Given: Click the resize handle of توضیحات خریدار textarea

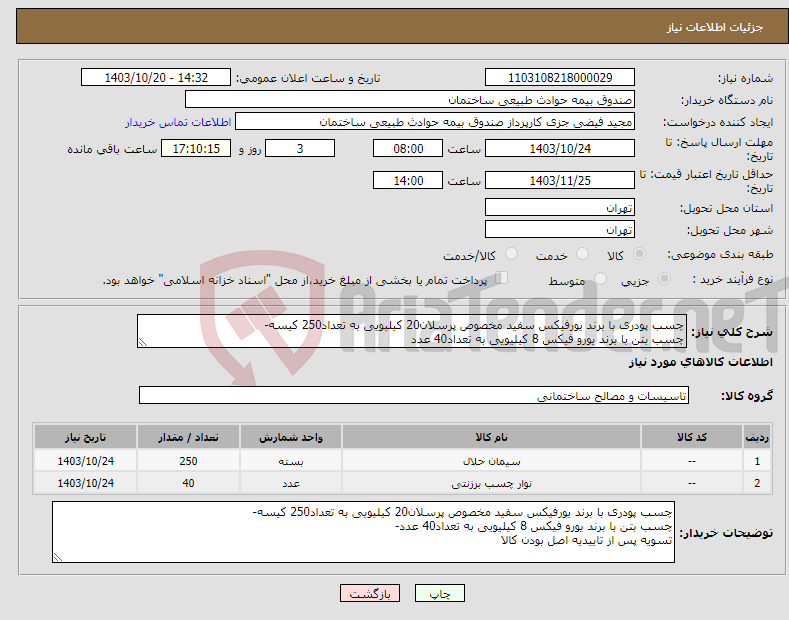Looking at the screenshot, I should [x=58, y=557].
